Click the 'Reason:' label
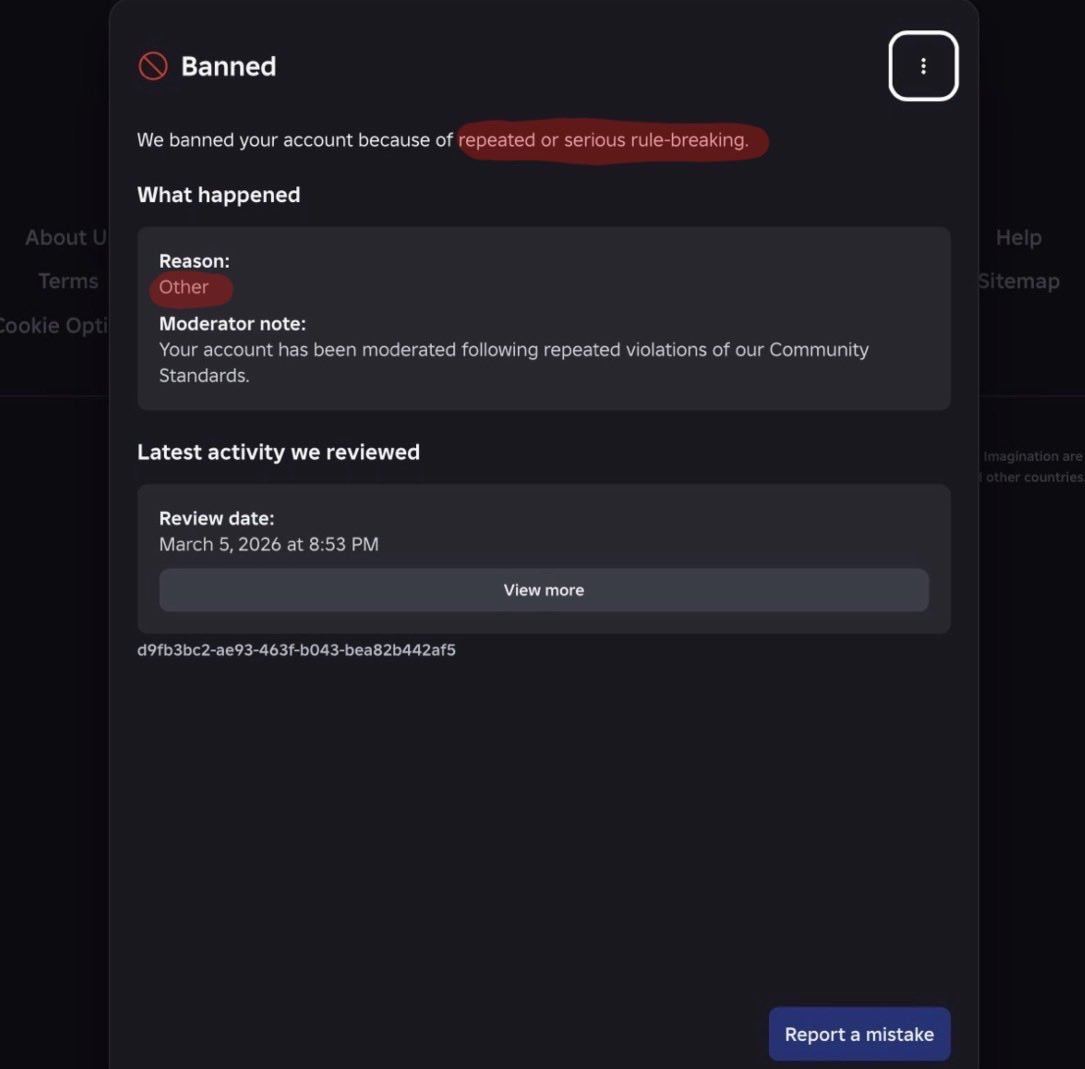This screenshot has width=1085, height=1069. (194, 261)
